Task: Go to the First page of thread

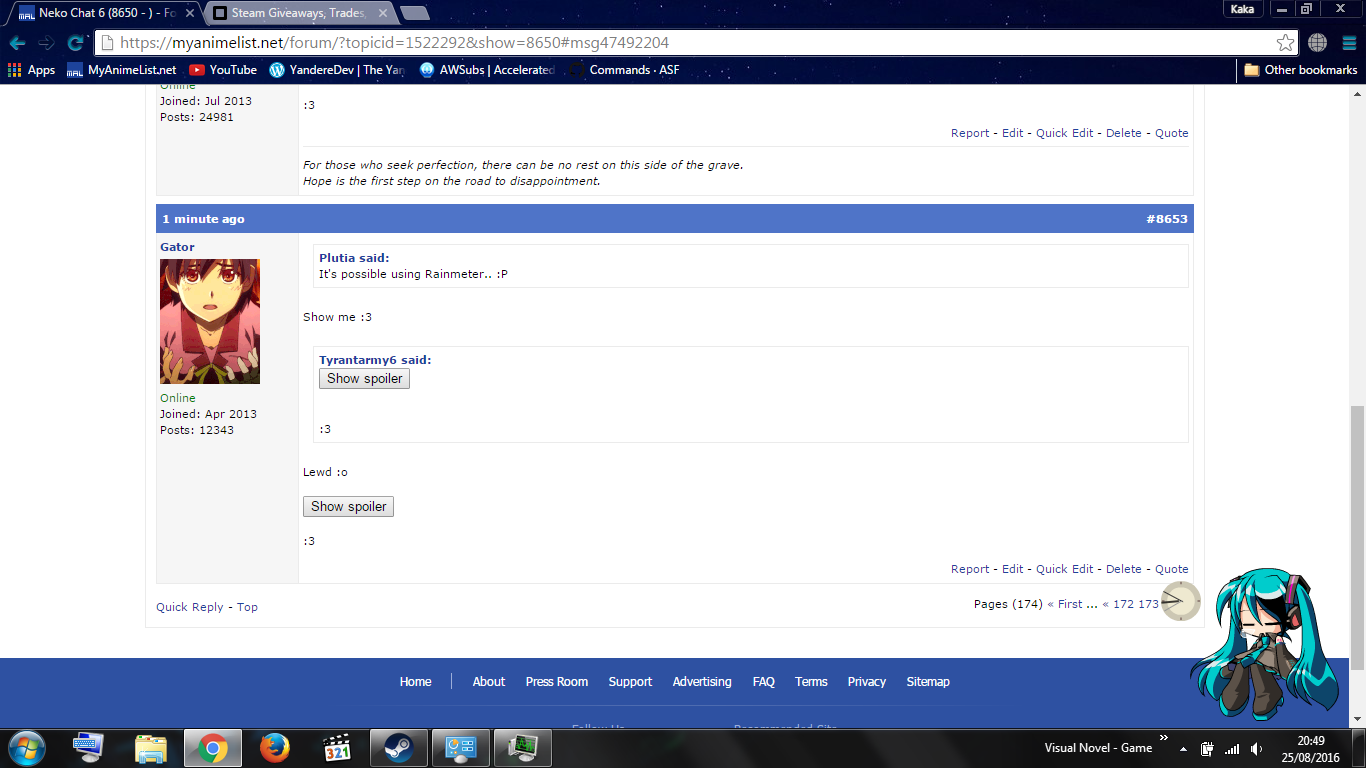Action: click(1070, 604)
